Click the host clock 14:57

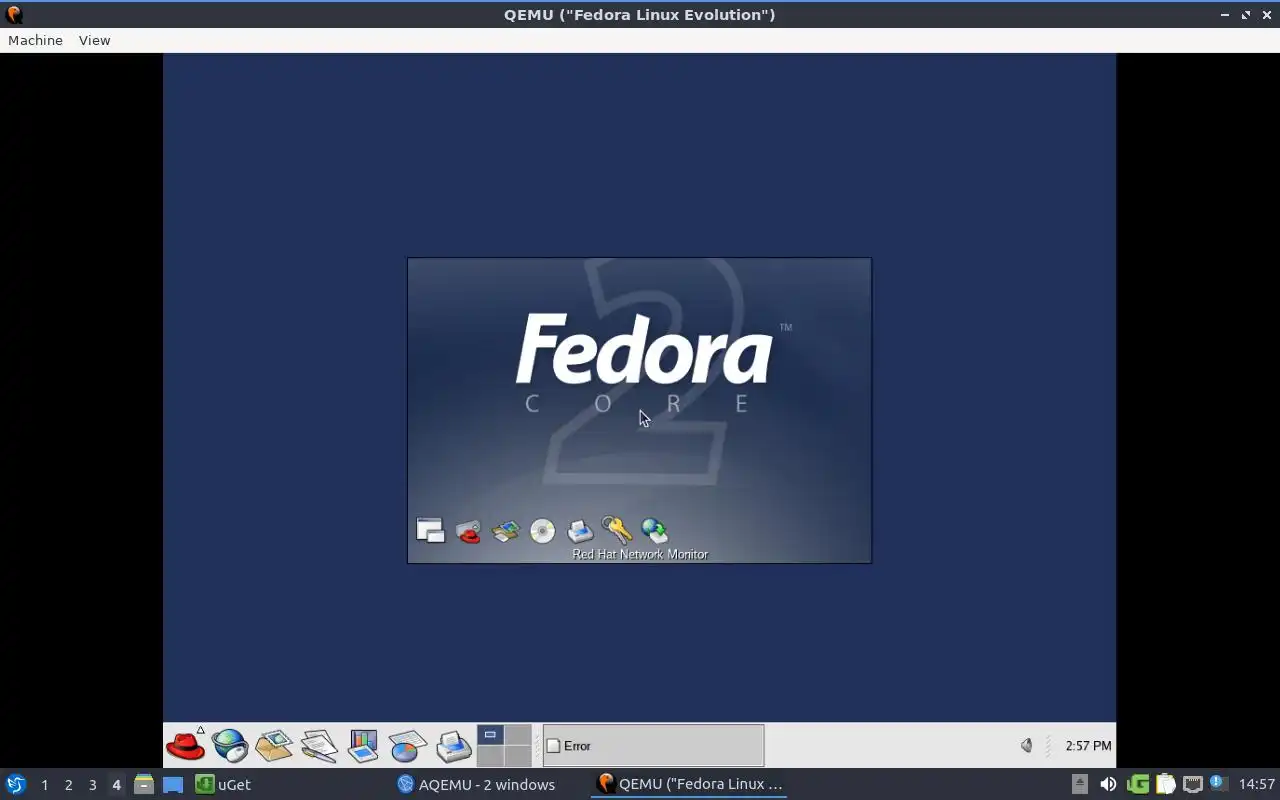1257,784
